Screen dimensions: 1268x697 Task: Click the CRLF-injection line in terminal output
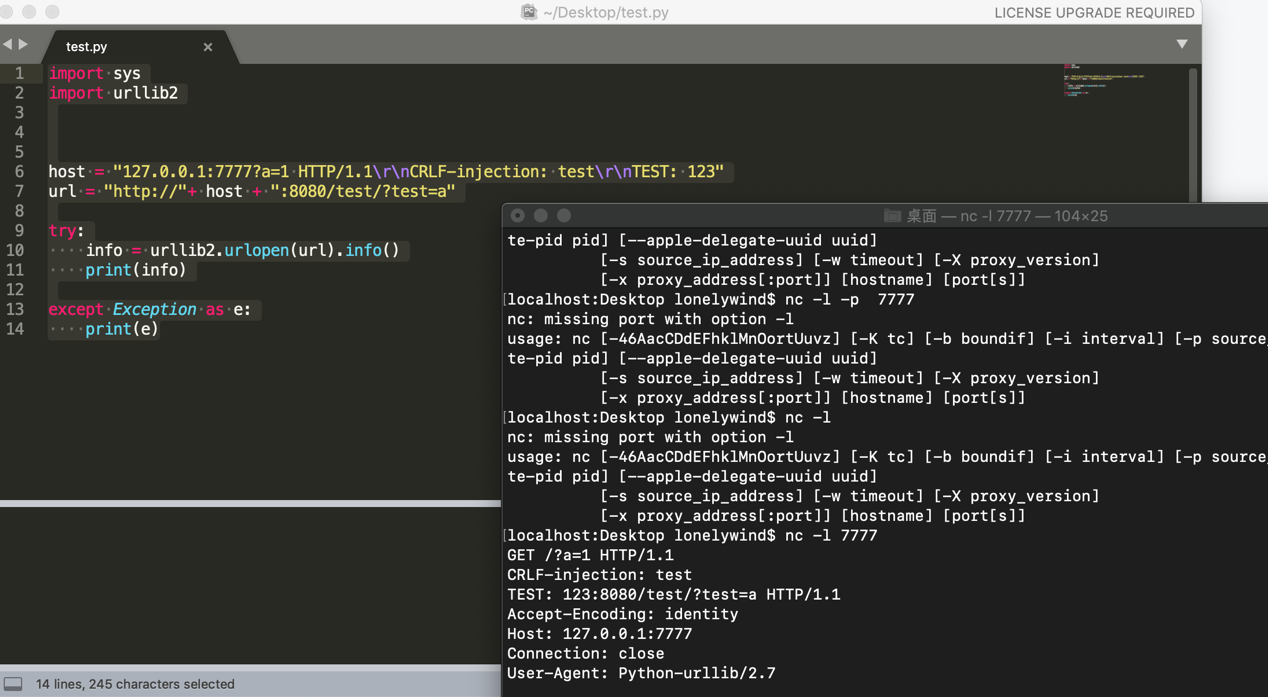(599, 575)
